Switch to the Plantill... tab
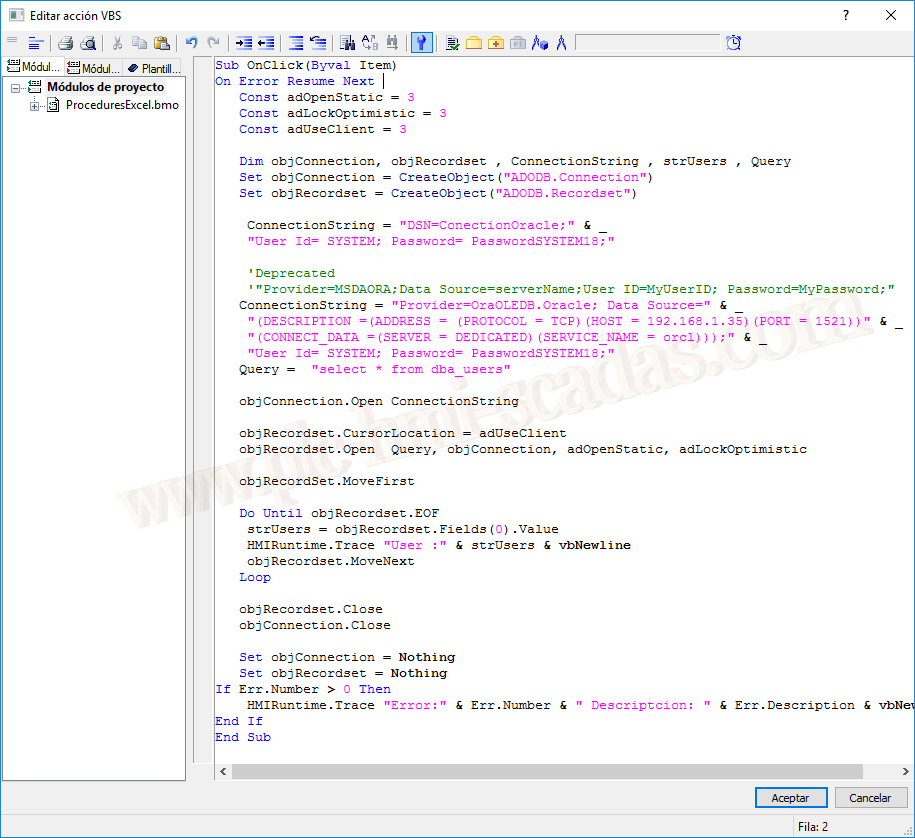The height and width of the screenshot is (838, 915). pyautogui.click(x=154, y=68)
